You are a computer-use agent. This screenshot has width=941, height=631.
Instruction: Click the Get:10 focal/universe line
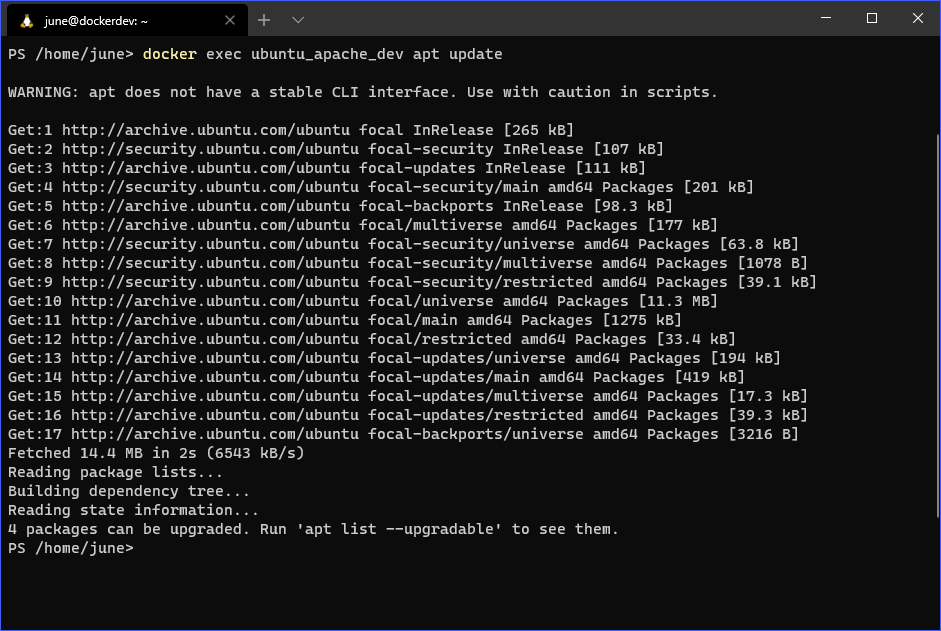[x=362, y=301]
